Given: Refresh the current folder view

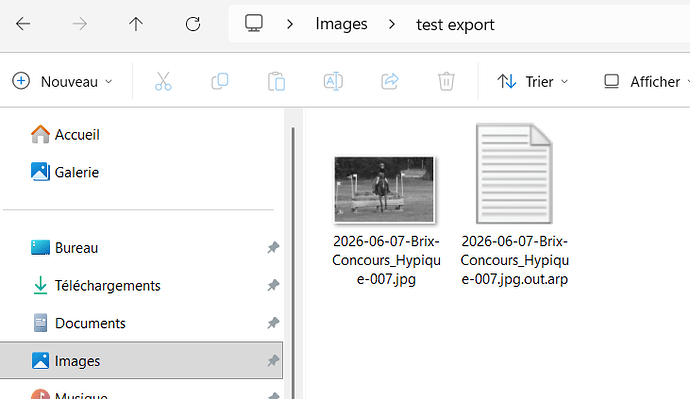Looking at the screenshot, I should pyautogui.click(x=193, y=24).
